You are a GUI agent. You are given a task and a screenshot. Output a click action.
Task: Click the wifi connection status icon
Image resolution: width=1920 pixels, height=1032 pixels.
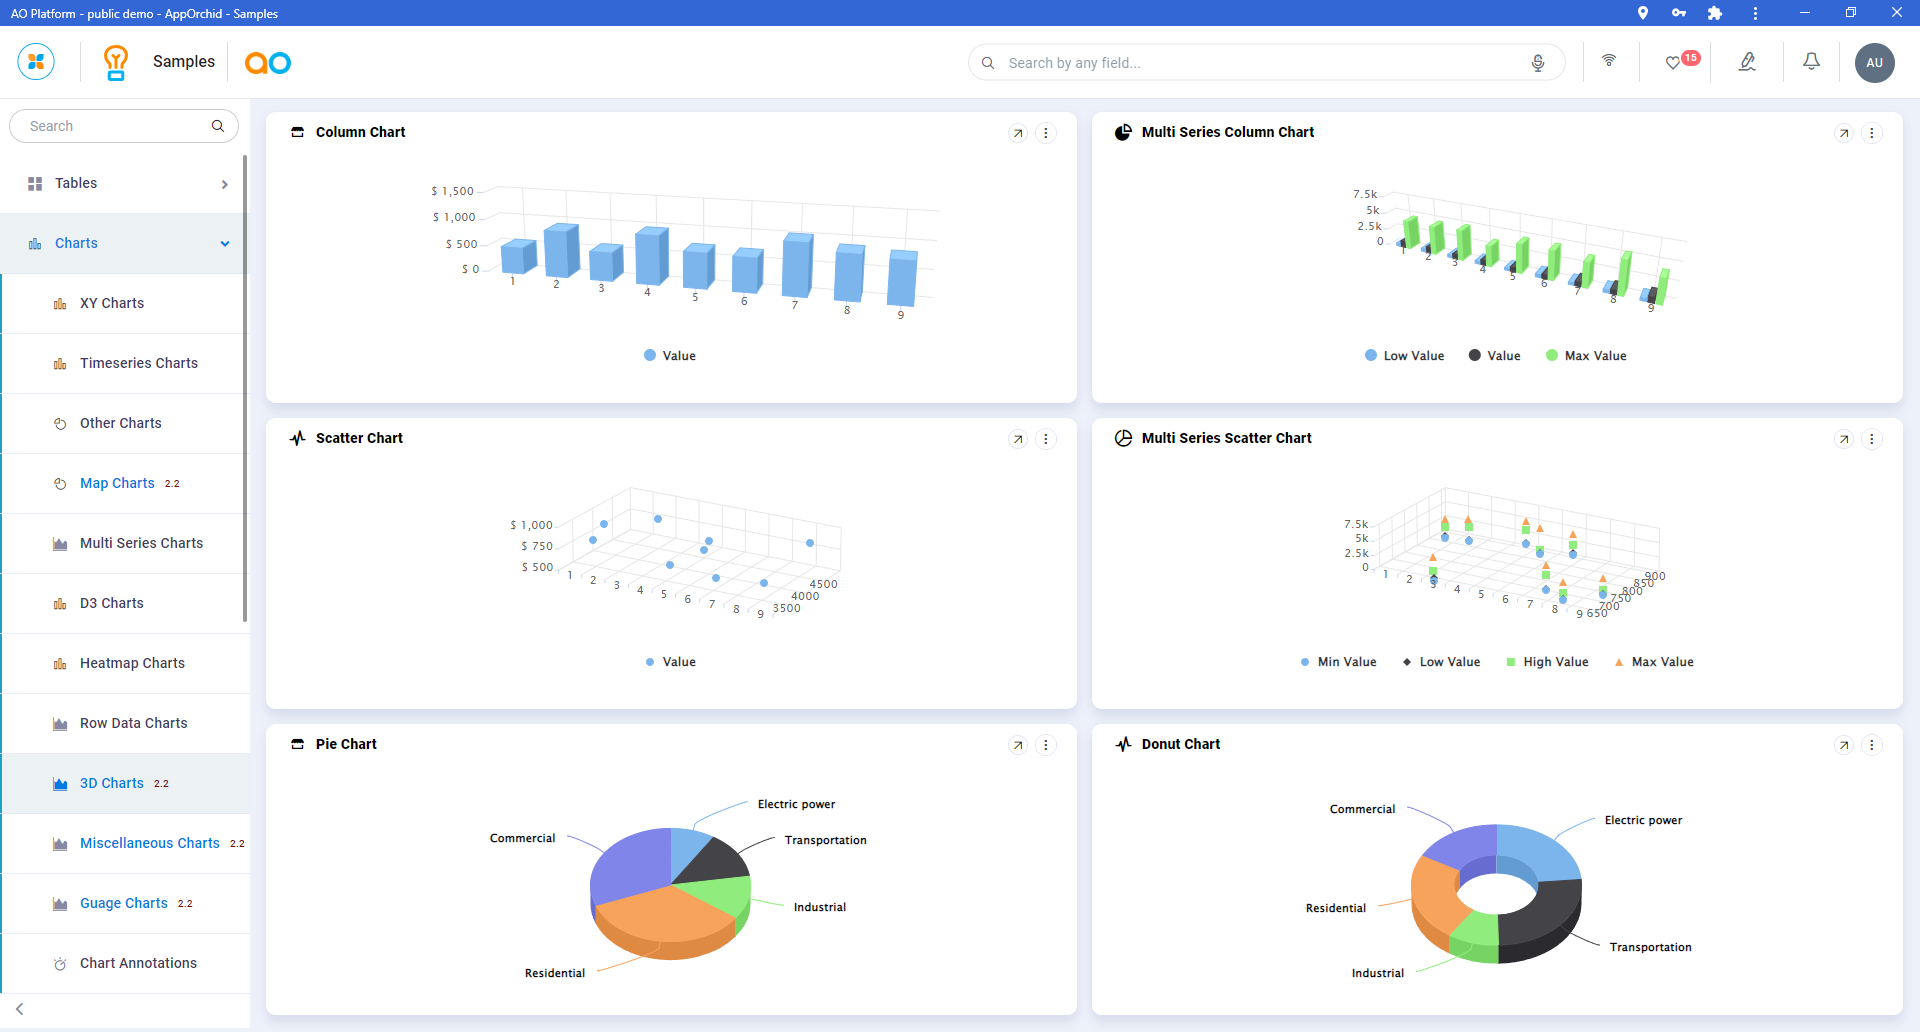click(x=1609, y=61)
